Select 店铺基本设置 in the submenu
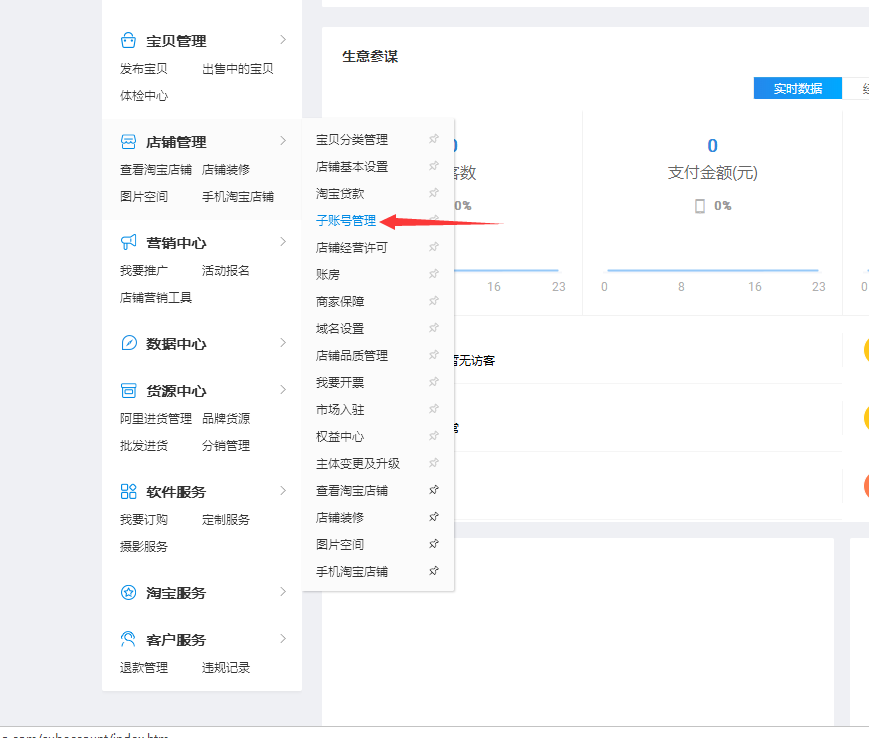This screenshot has height=738, width=869. [x=352, y=167]
